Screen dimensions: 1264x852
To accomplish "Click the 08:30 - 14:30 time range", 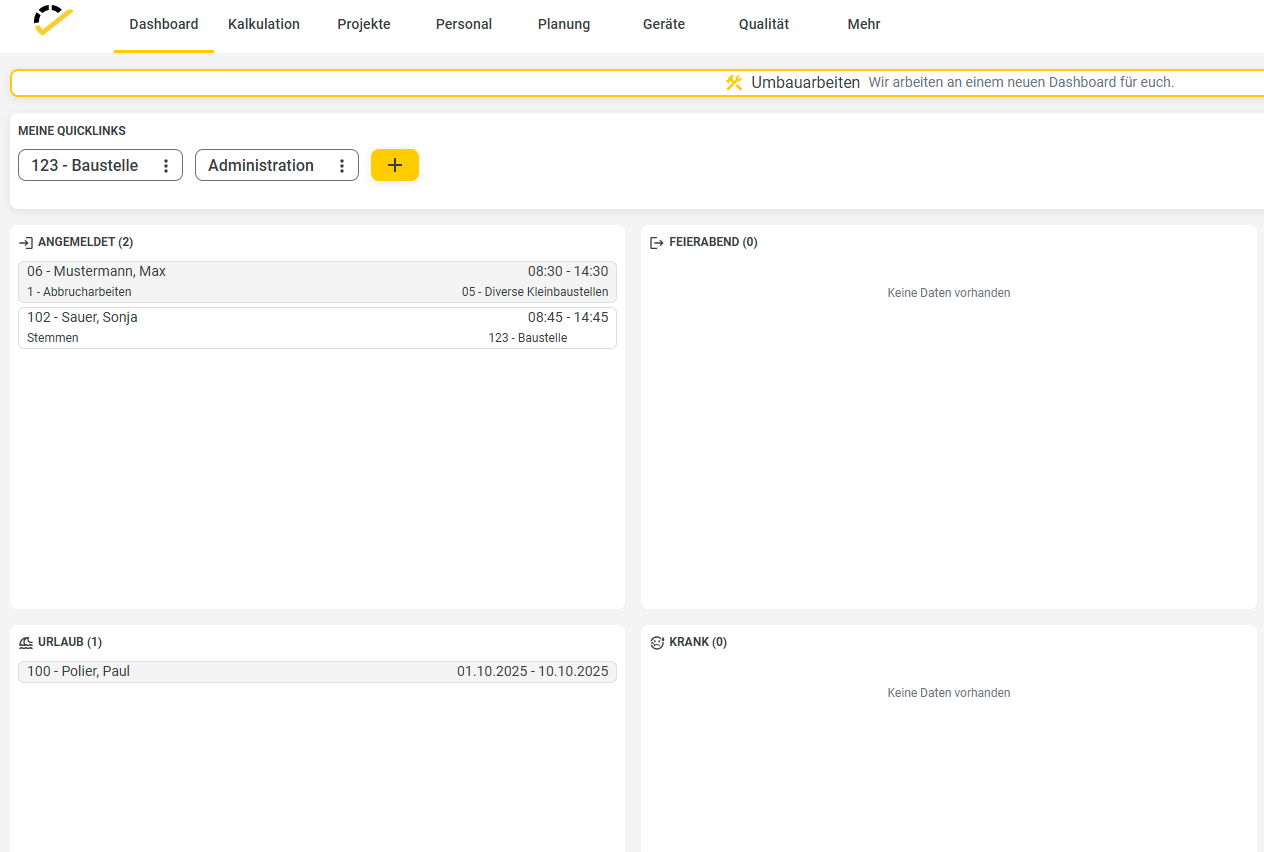I will [568, 271].
